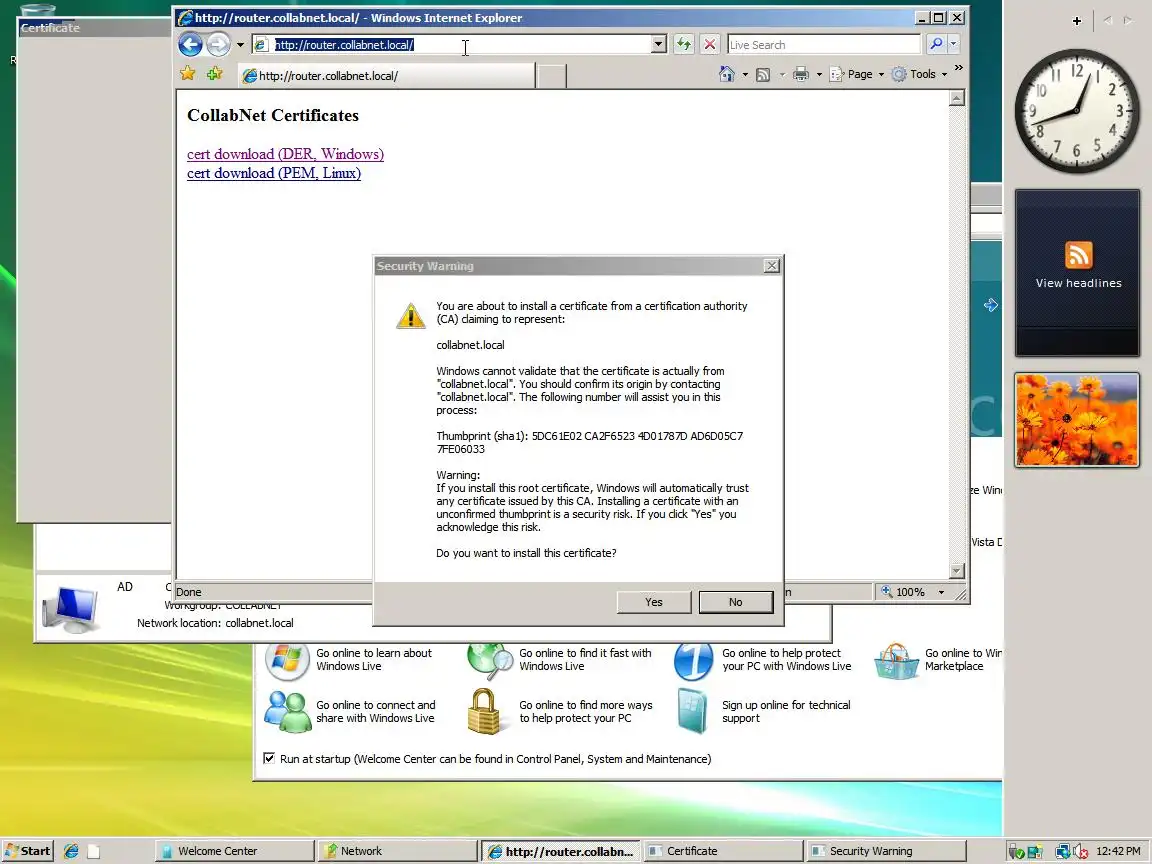Open search provider options dropdown
This screenshot has width=1152, height=864.
[954, 44]
